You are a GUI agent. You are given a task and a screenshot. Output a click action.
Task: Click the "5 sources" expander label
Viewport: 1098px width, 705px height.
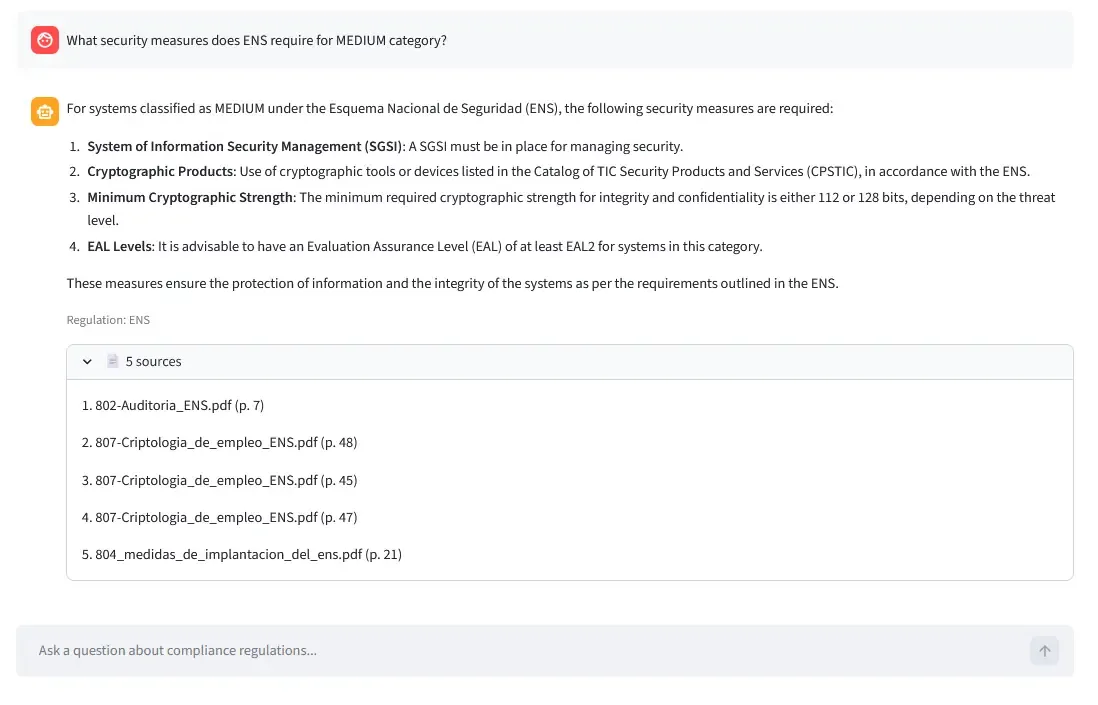153,361
